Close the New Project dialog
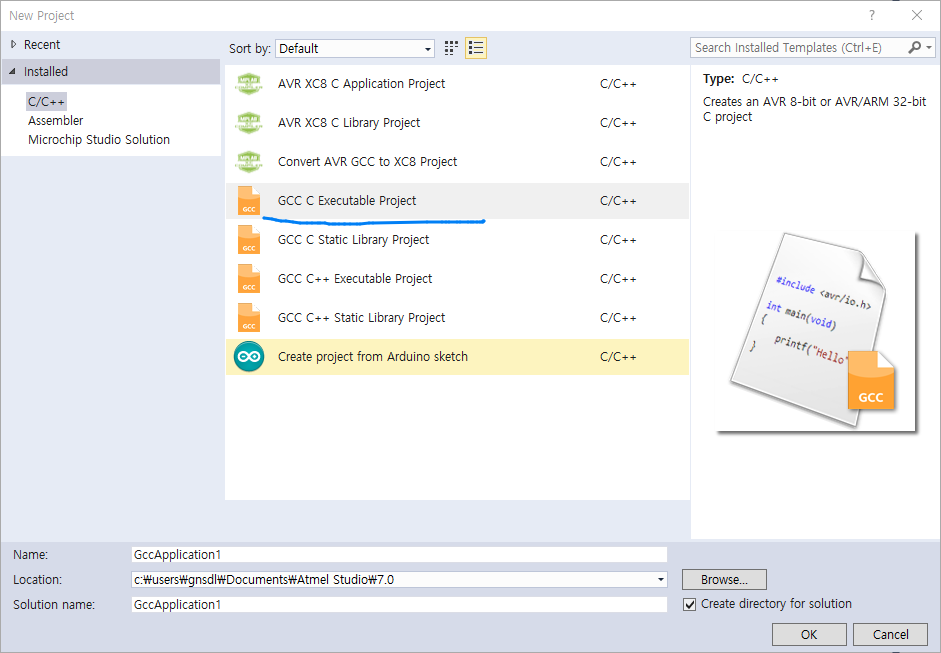Screen dimensions: 941x653 coord(916,16)
